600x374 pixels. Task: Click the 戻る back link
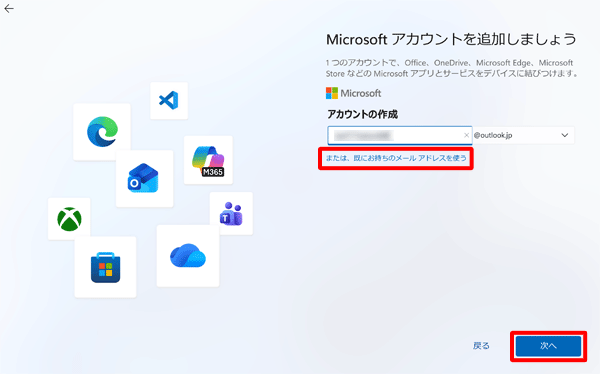pos(481,346)
